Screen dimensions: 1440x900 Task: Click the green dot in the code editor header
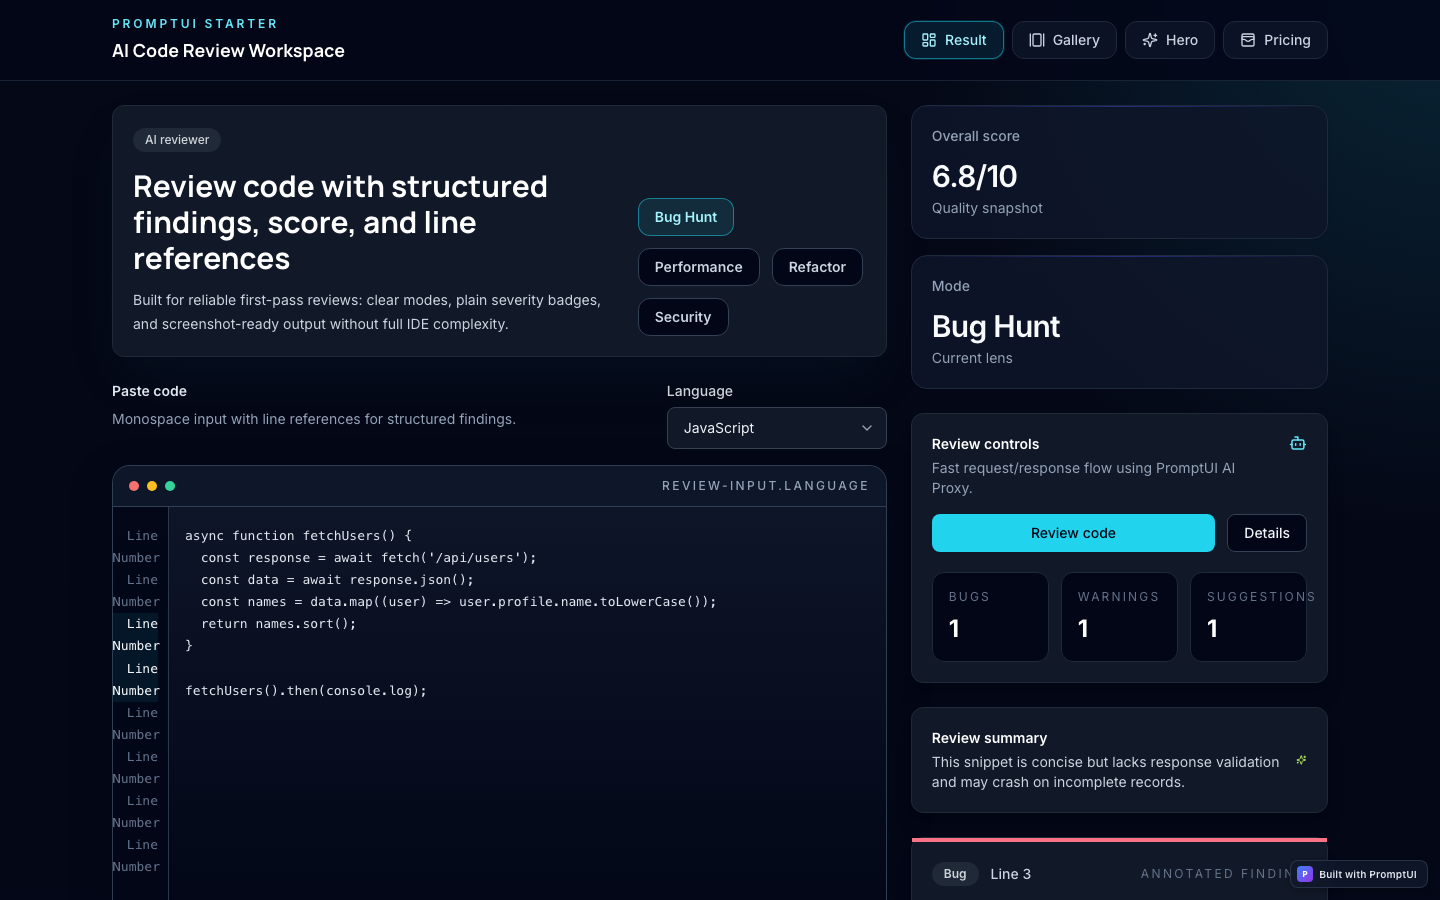point(170,486)
